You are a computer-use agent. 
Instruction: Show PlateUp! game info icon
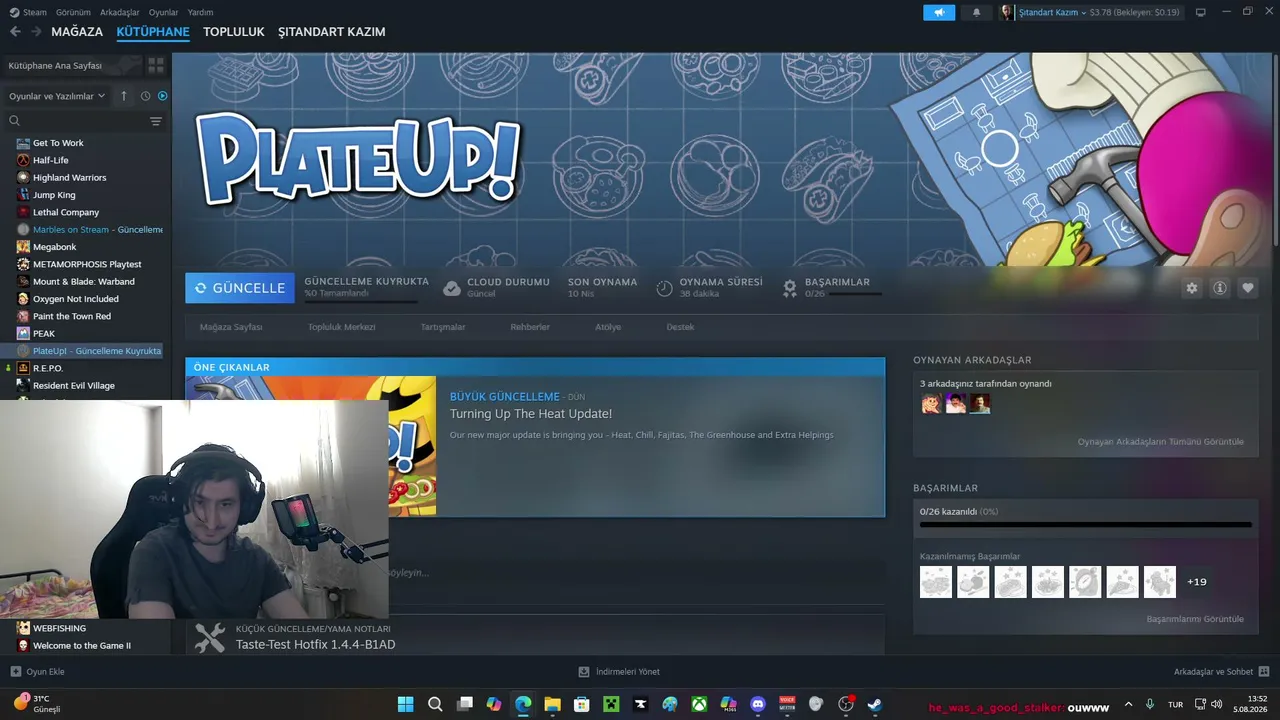[1220, 288]
